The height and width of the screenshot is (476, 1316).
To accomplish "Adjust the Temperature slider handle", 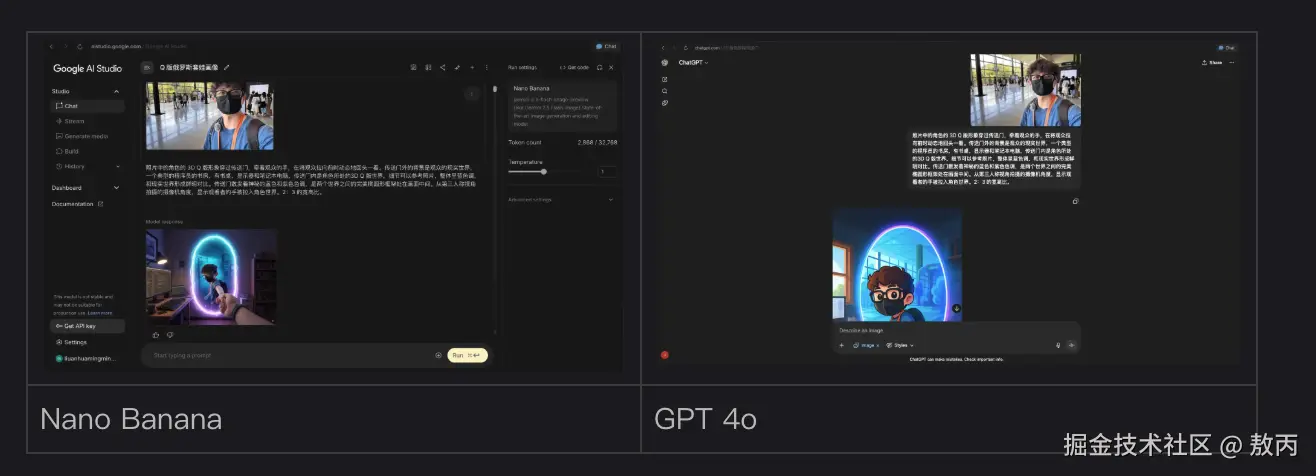I will 543,171.
